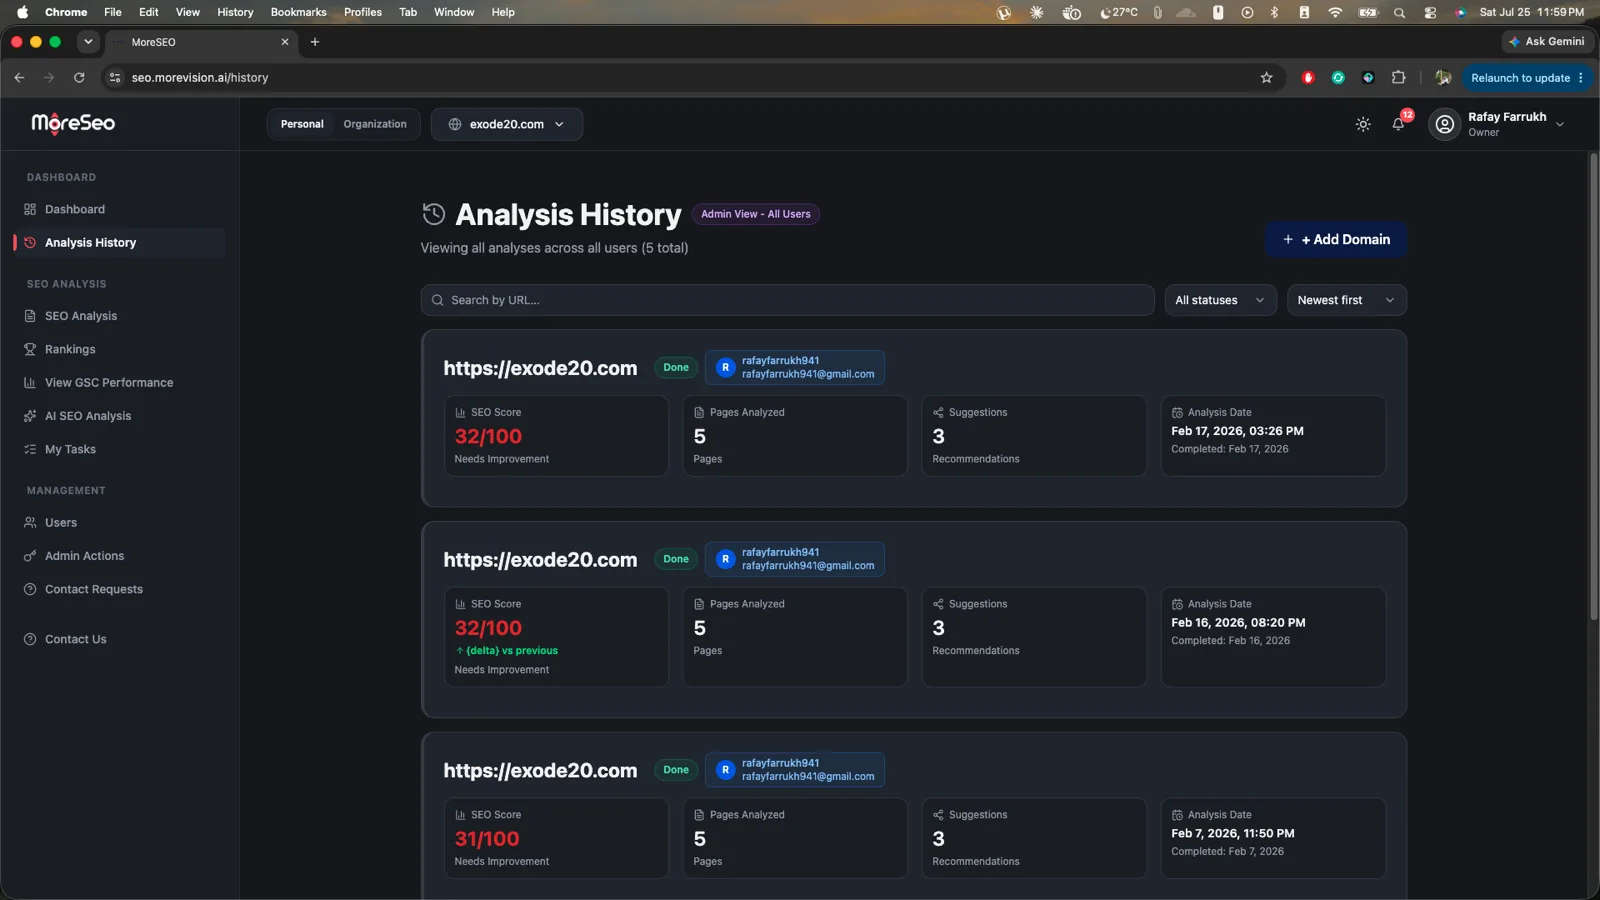Click the AI SEO Analysis sparkle icon
Image resolution: width=1600 pixels, height=900 pixels.
(30, 416)
